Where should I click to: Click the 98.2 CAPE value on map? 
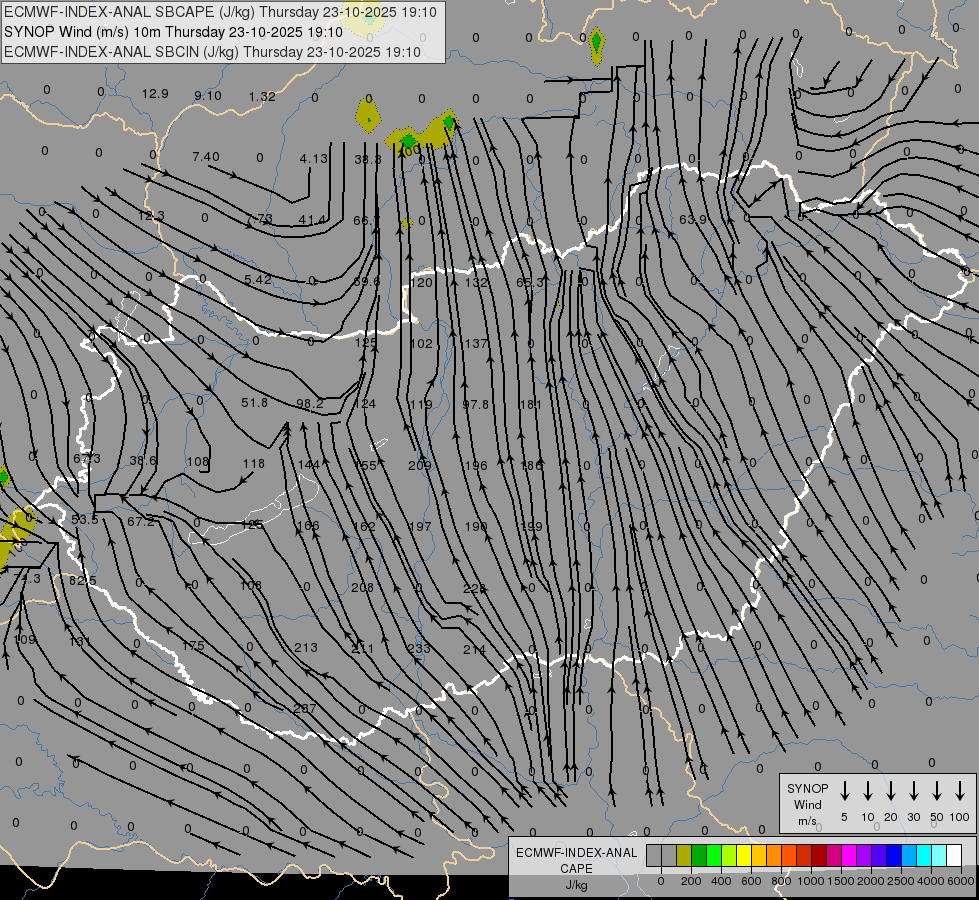coord(310,403)
